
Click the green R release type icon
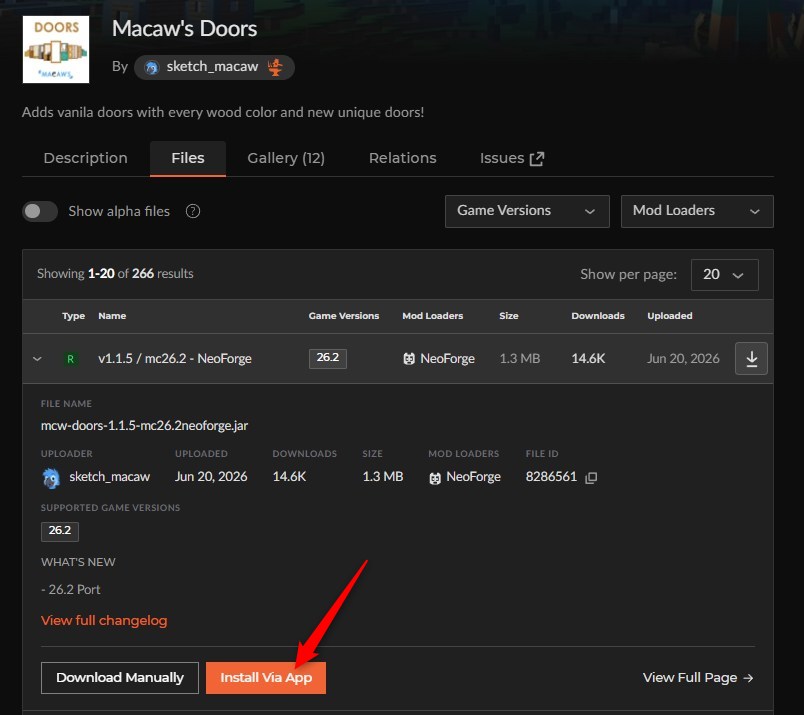tap(71, 359)
